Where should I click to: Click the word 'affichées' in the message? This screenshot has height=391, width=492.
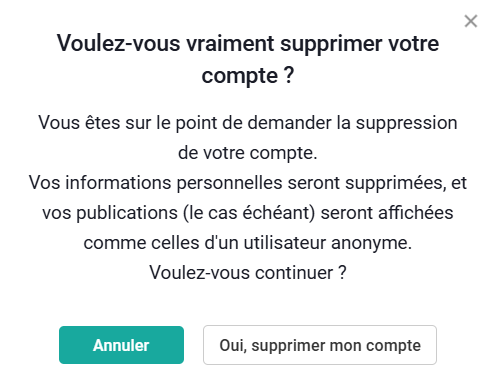(416, 213)
